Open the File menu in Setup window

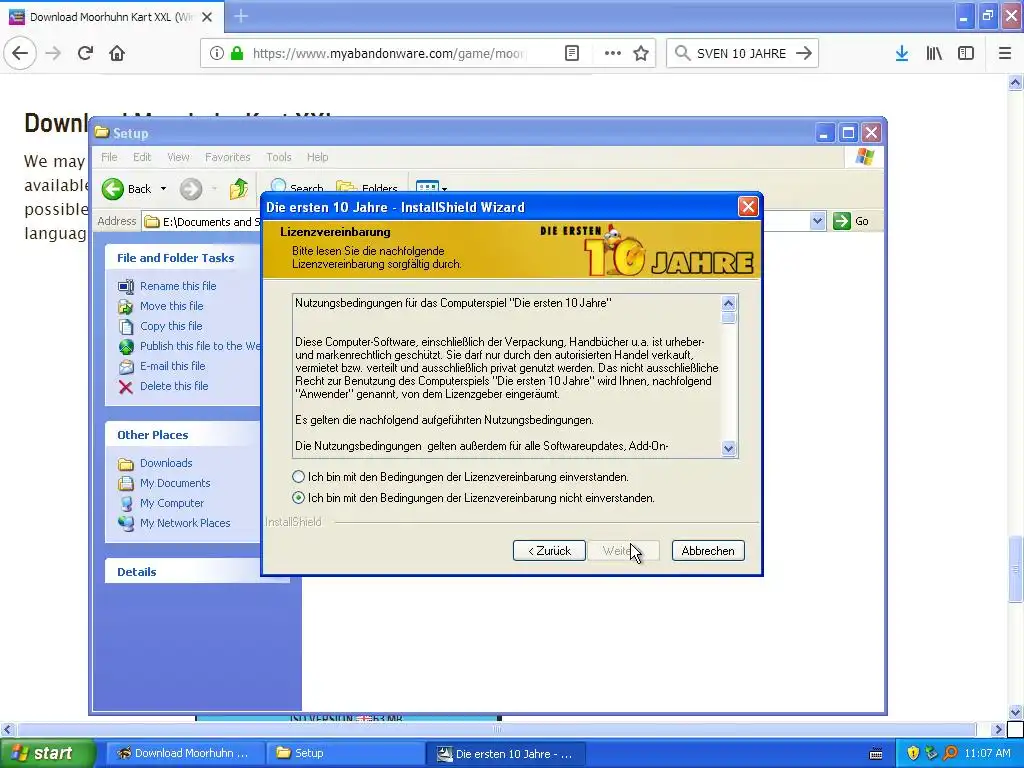click(x=109, y=157)
